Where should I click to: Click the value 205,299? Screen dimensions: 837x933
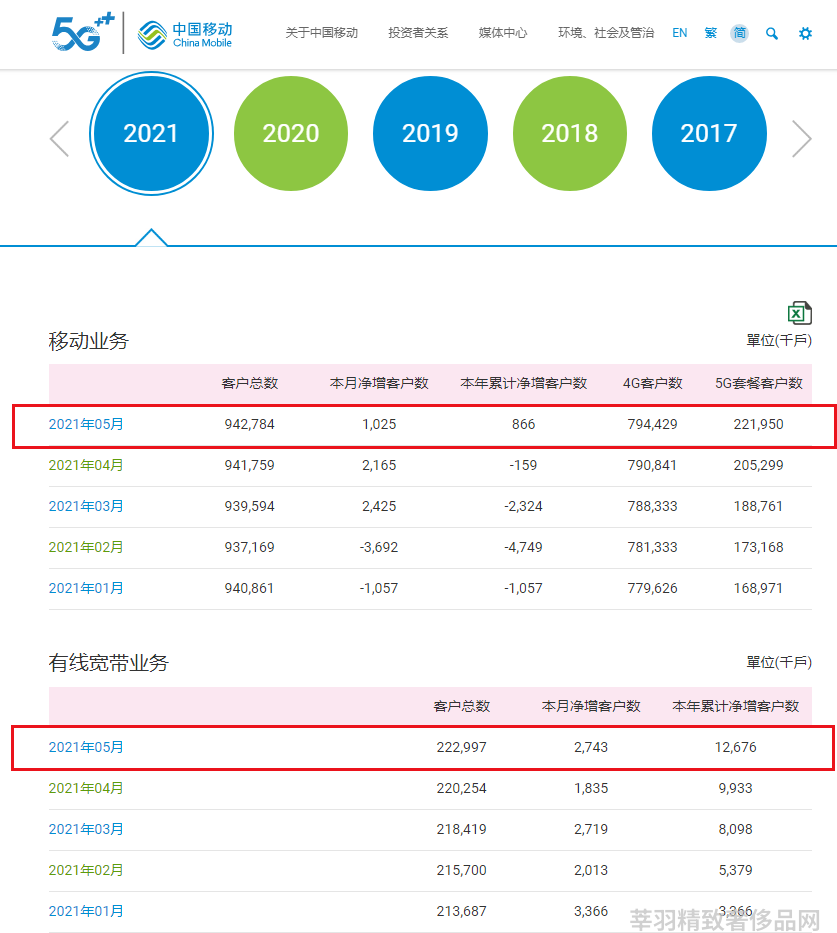(x=758, y=465)
